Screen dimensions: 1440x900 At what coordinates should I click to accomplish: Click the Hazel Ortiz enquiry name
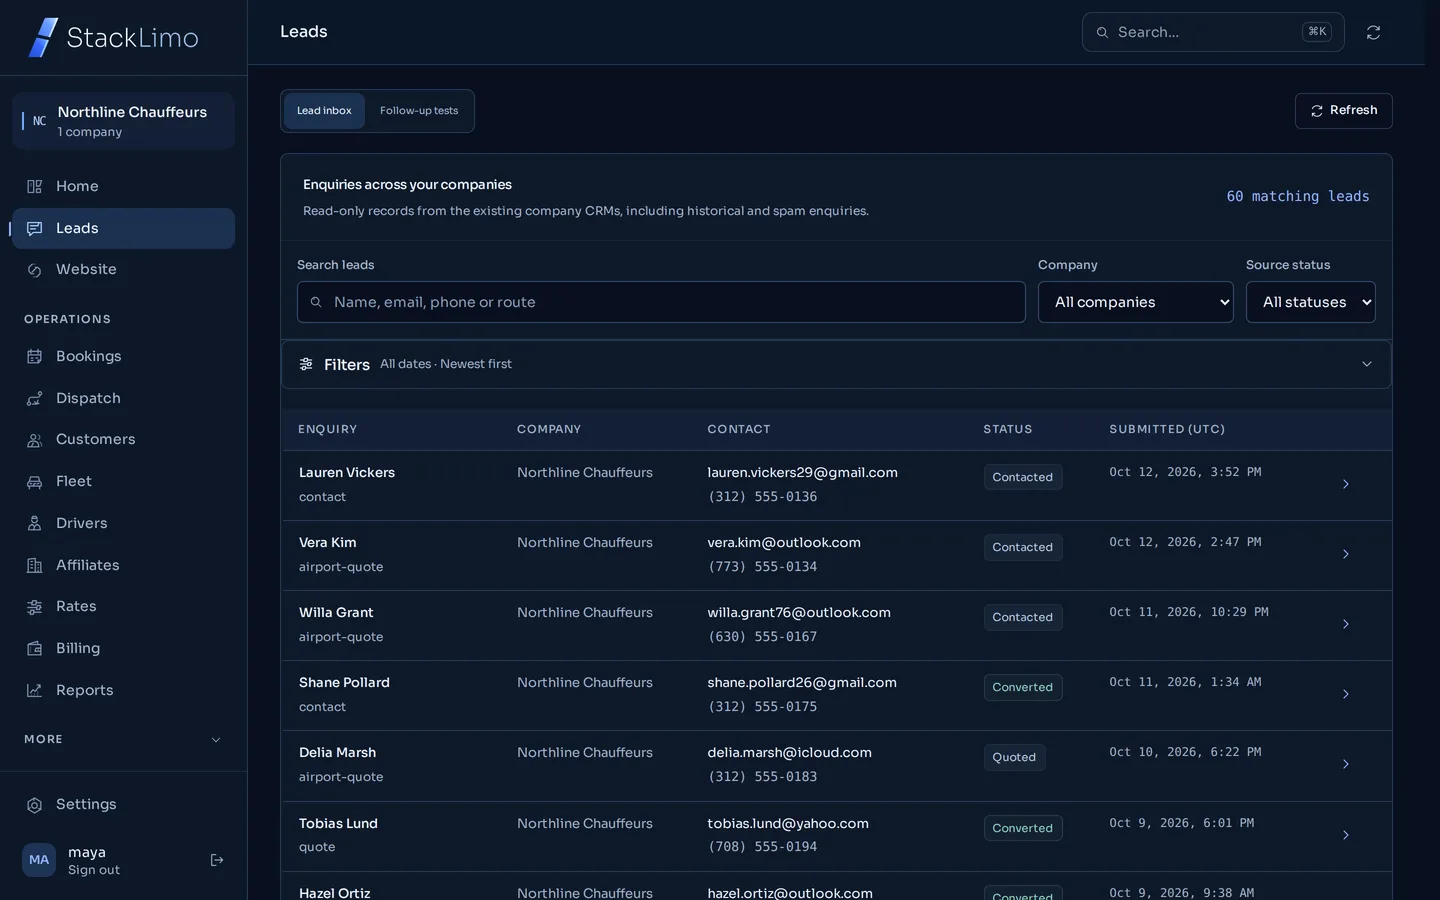coord(334,893)
